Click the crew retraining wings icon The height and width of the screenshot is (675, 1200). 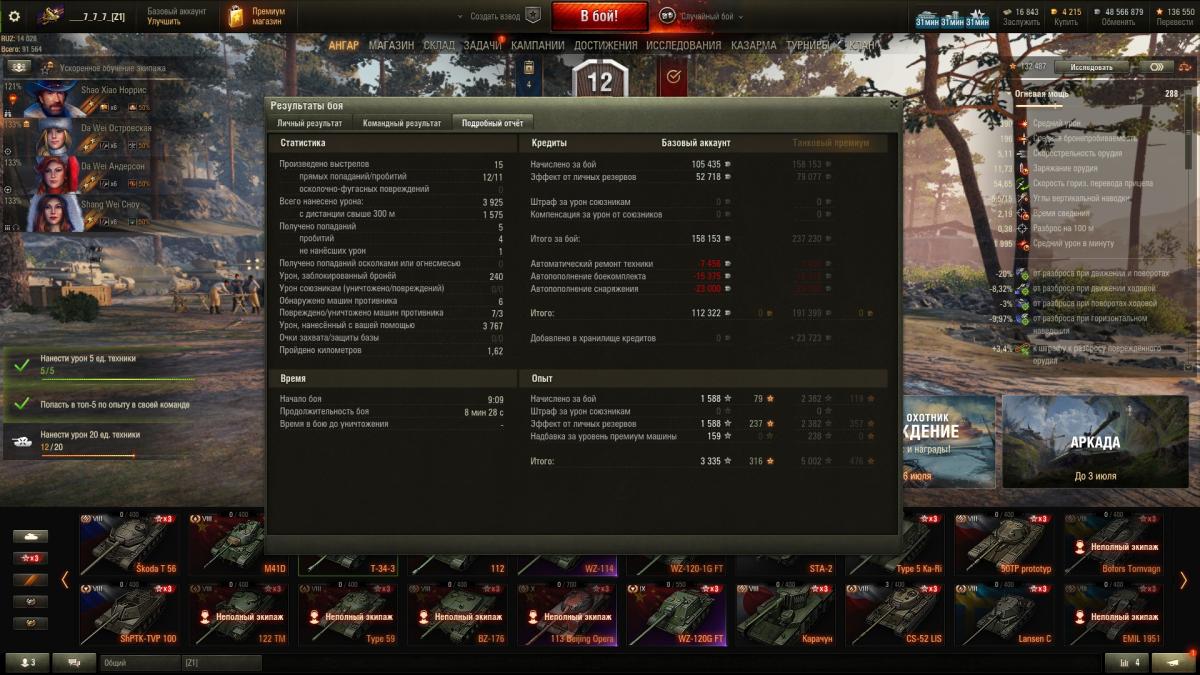coord(19,66)
